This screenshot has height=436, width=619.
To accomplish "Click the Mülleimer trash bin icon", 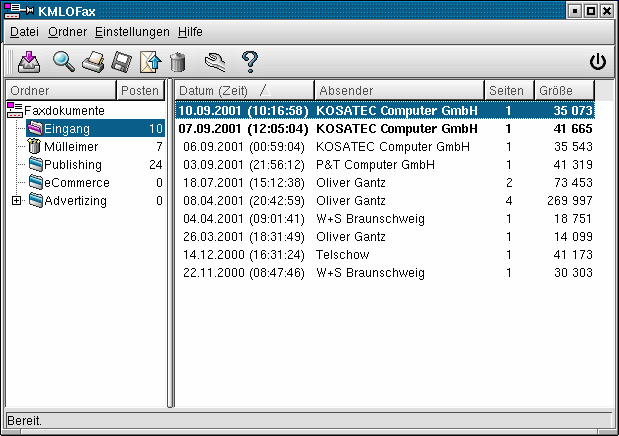I will click(34, 147).
